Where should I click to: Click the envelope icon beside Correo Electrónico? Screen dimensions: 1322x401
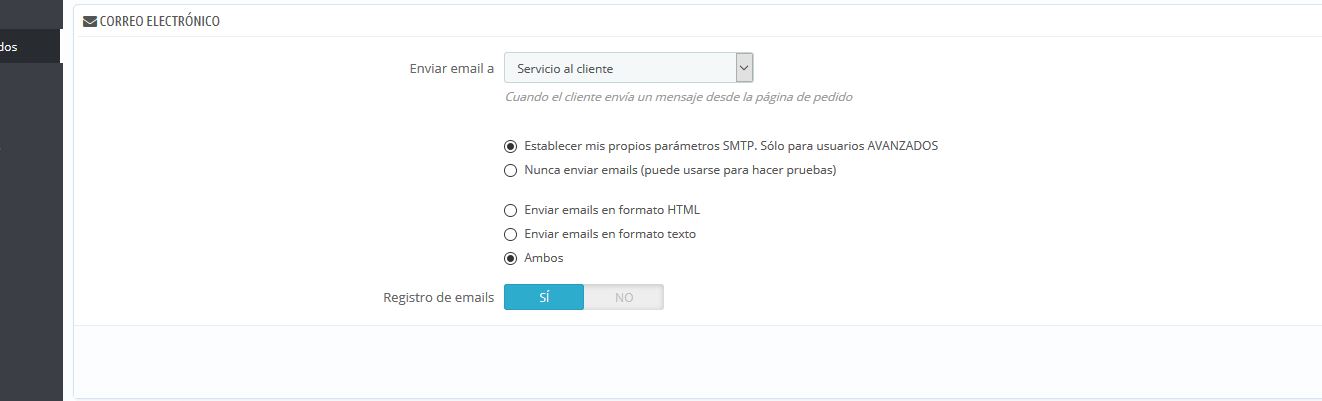pos(90,21)
